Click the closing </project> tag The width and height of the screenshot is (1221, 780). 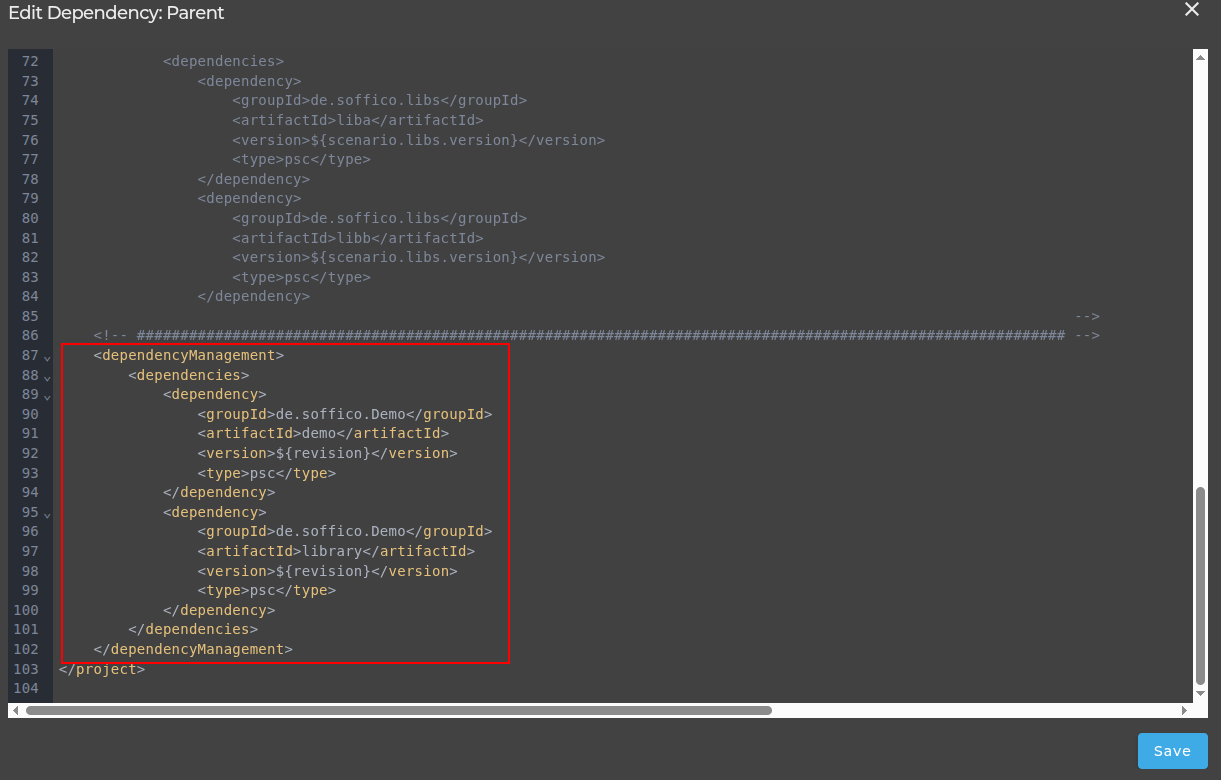pyautogui.click(x=102, y=669)
